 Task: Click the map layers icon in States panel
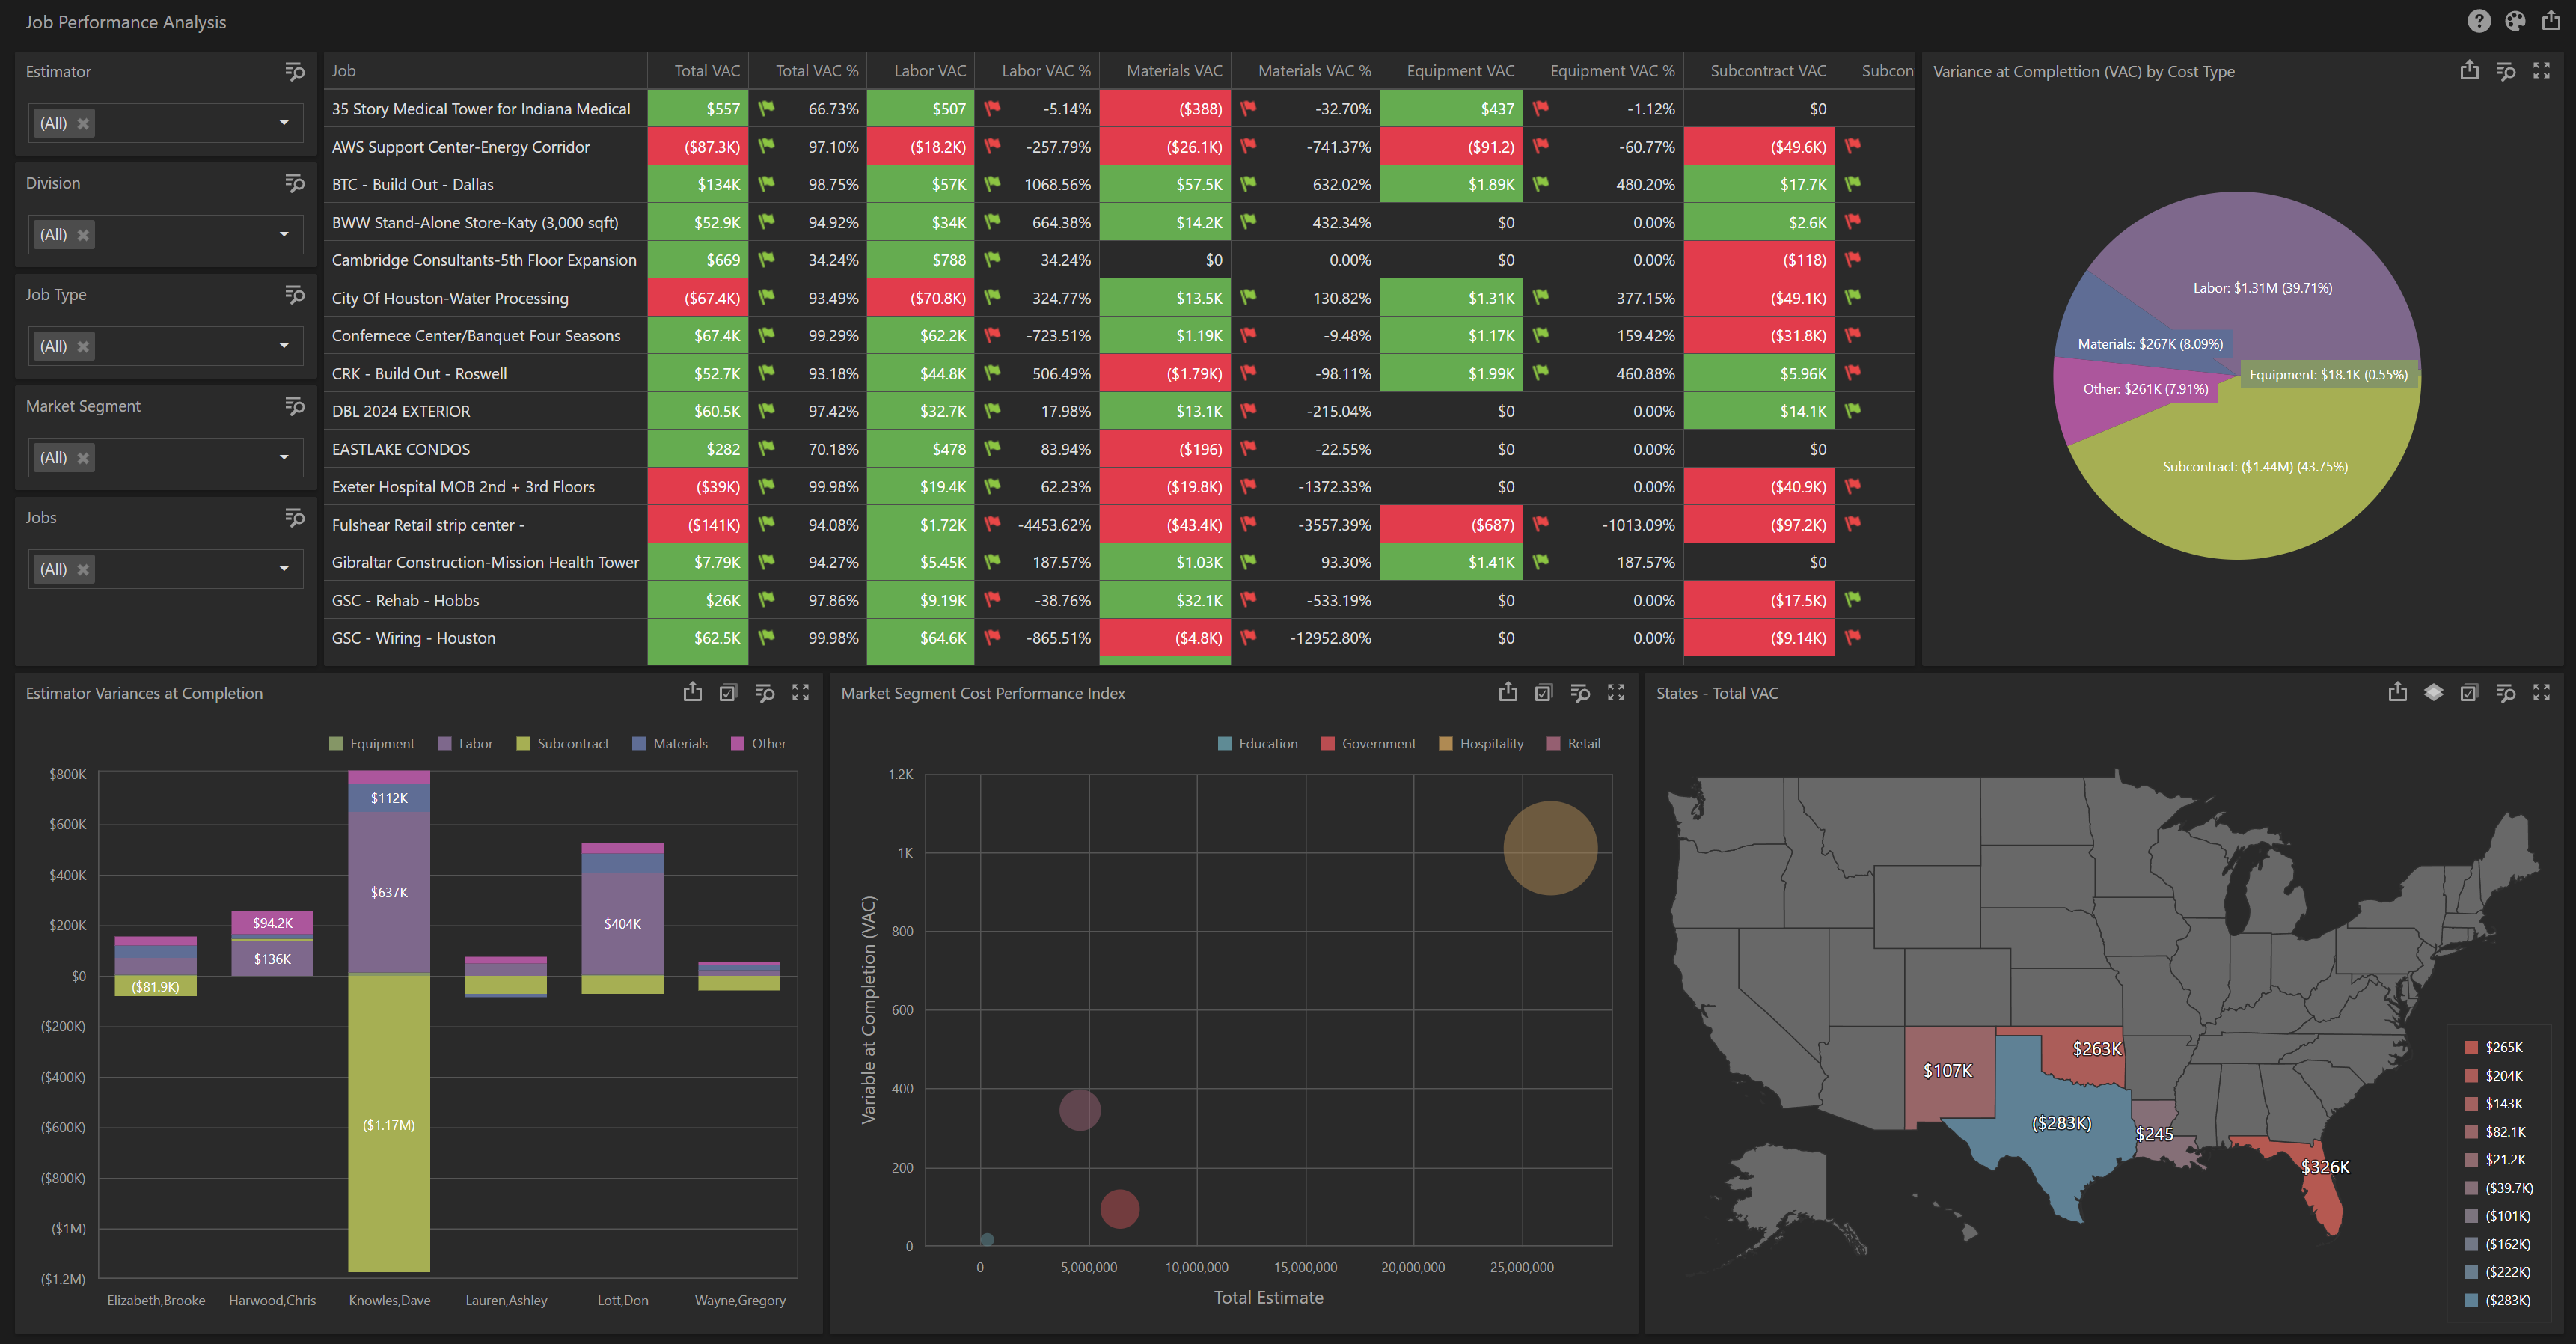pyautogui.click(x=2433, y=692)
